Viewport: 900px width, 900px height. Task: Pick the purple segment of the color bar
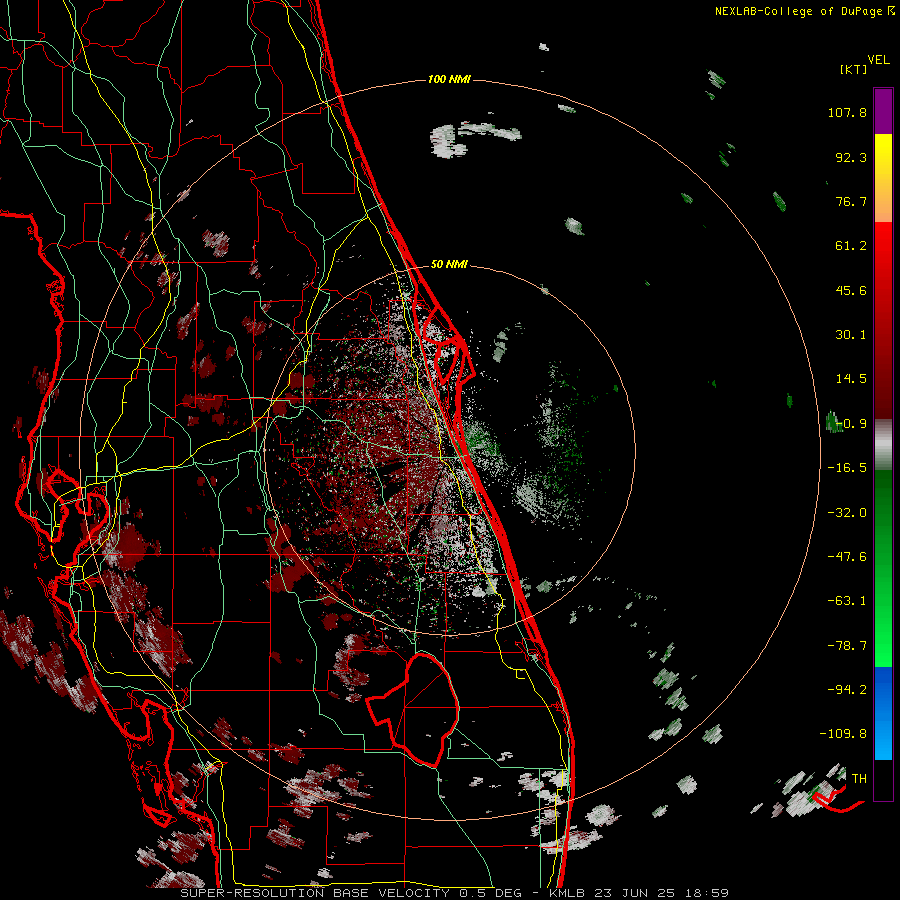pos(883,111)
